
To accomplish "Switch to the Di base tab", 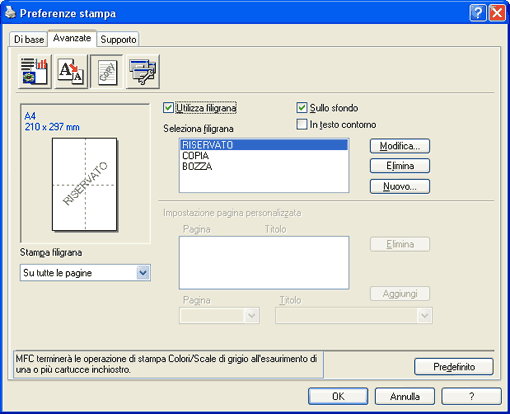I will [29, 39].
